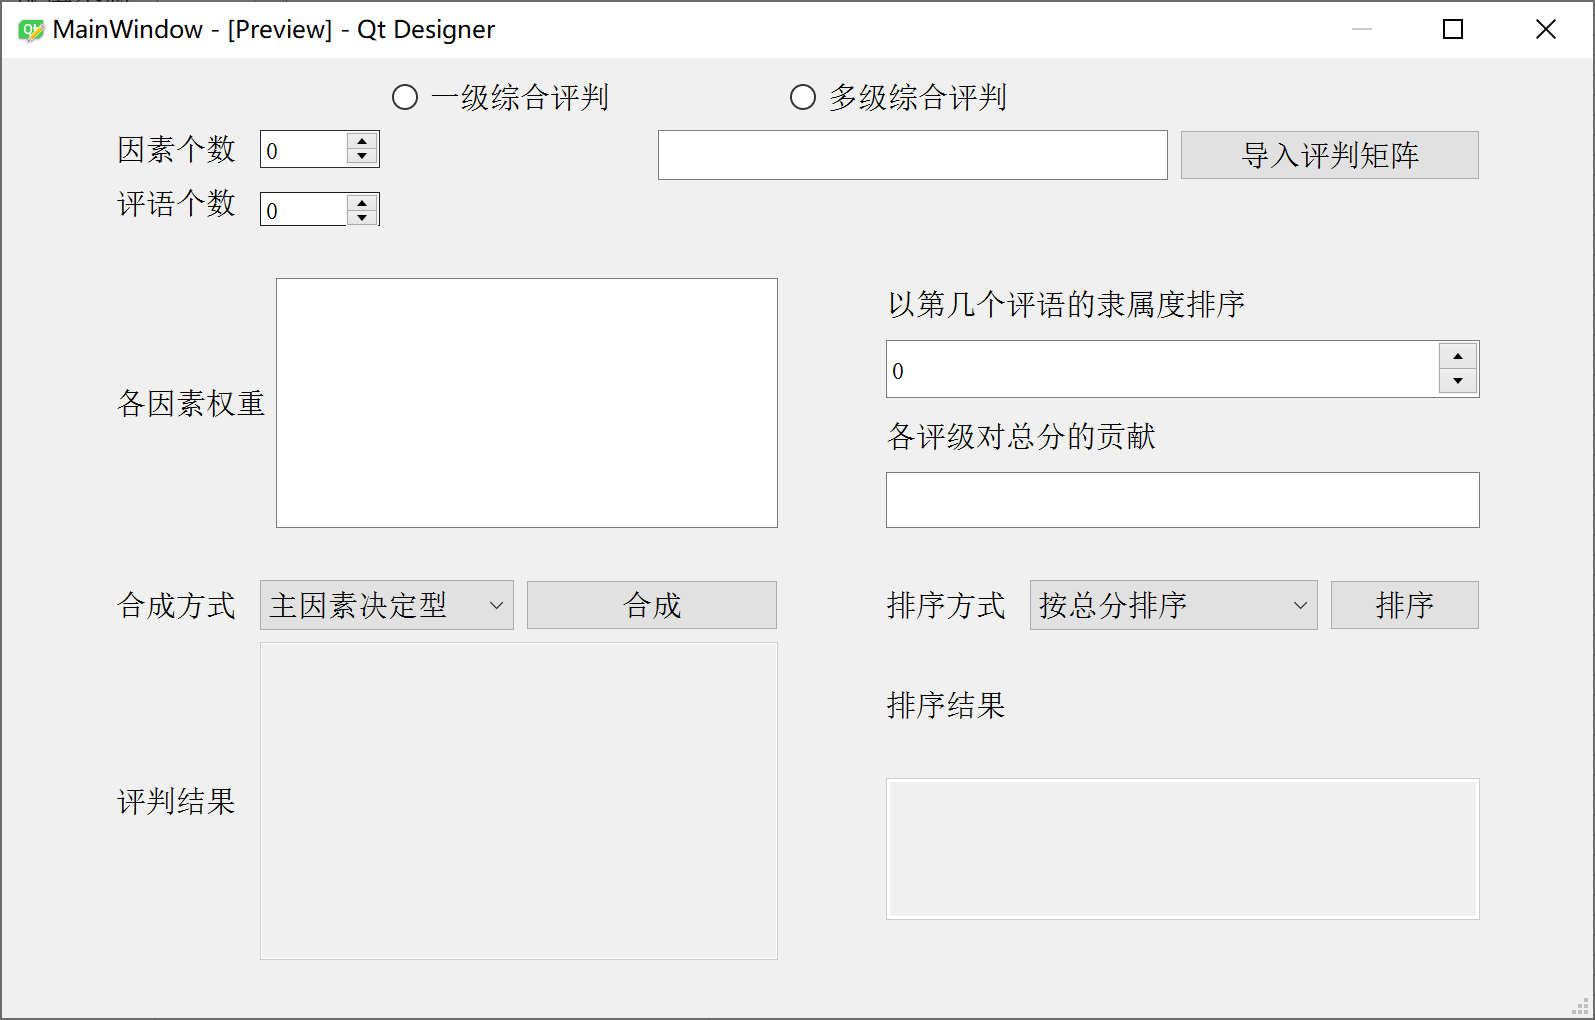This screenshot has width=1595, height=1020.
Task: Click the 导入评判矩阵 button
Action: [x=1329, y=155]
